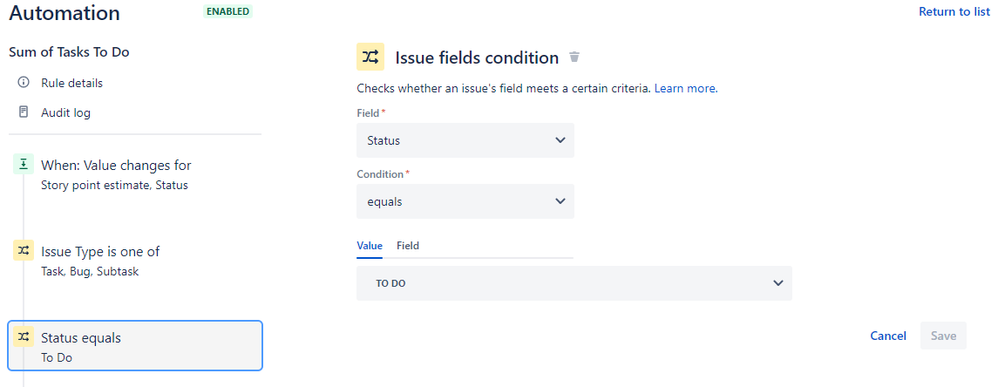
Task: Click the trash icon beside Issue fields condition
Action: (x=574, y=57)
